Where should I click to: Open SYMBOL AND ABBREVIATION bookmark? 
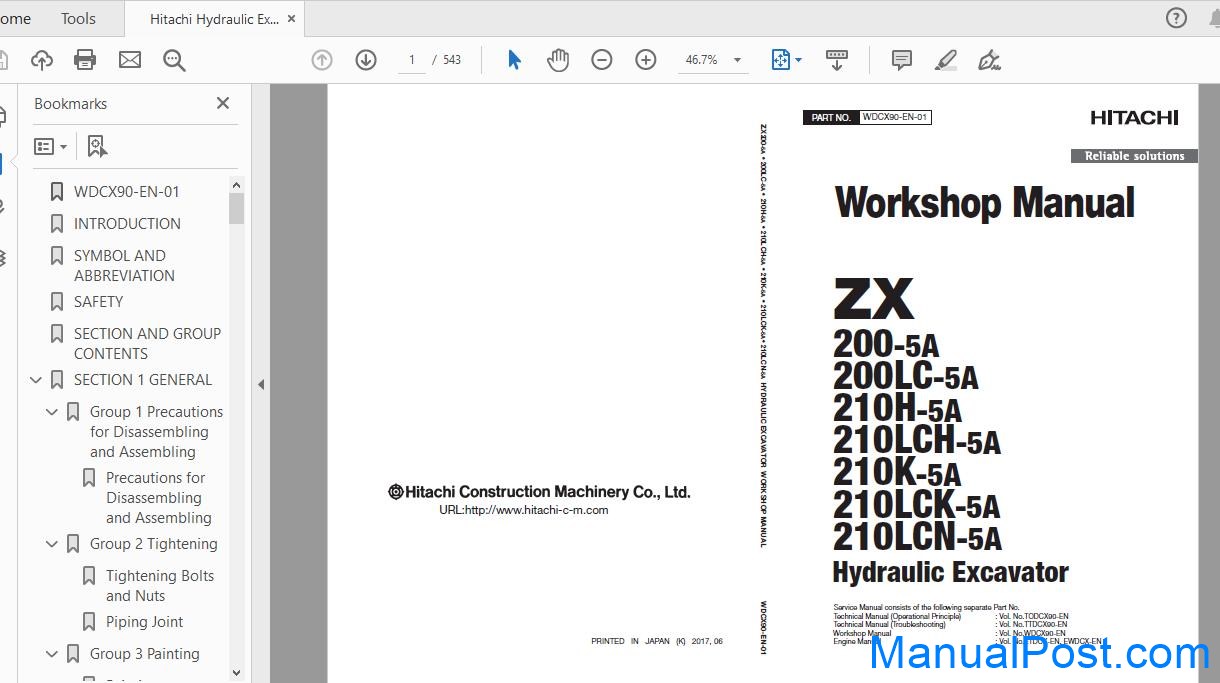pyautogui.click(x=124, y=266)
